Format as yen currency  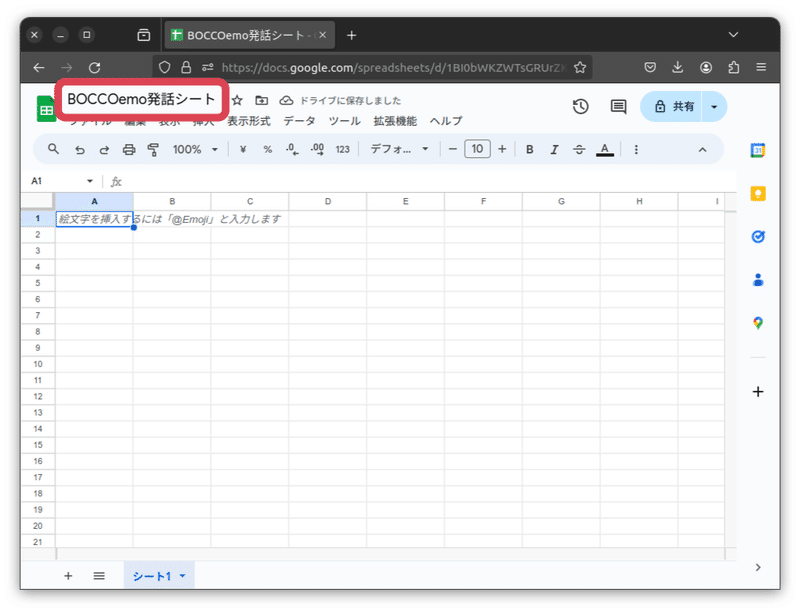click(243, 149)
